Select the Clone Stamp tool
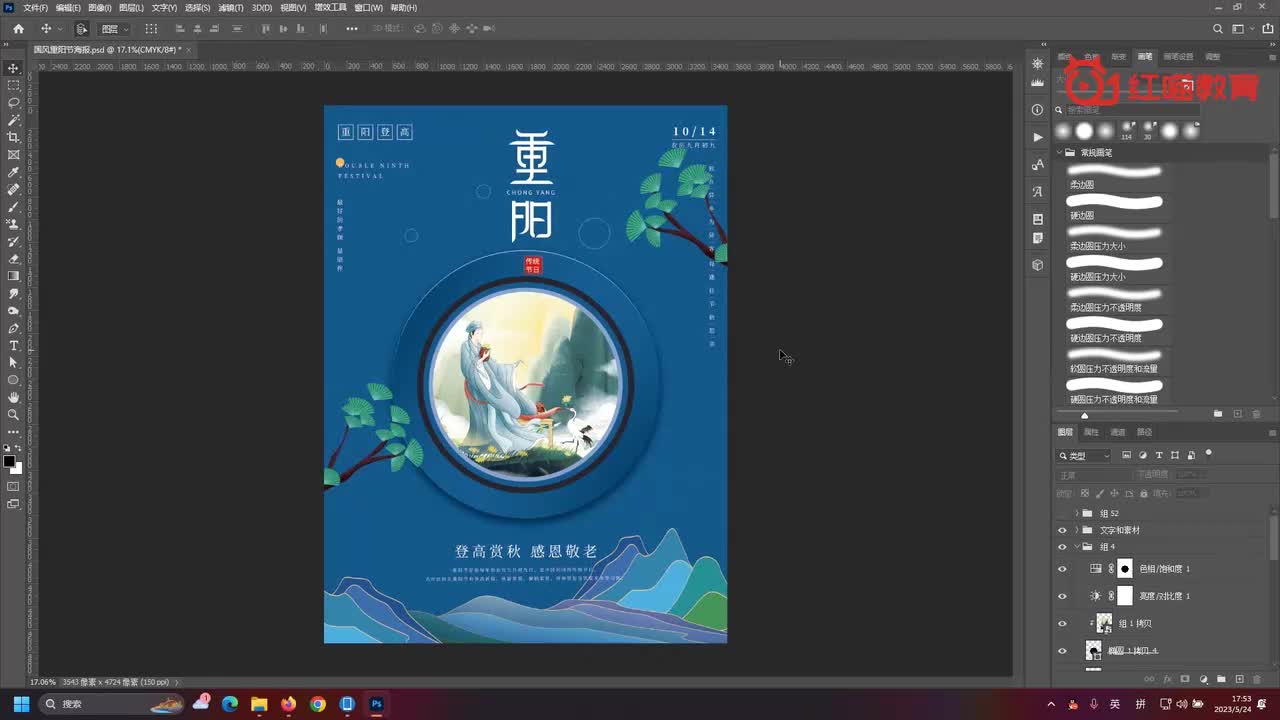This screenshot has width=1280, height=720. tap(14, 224)
